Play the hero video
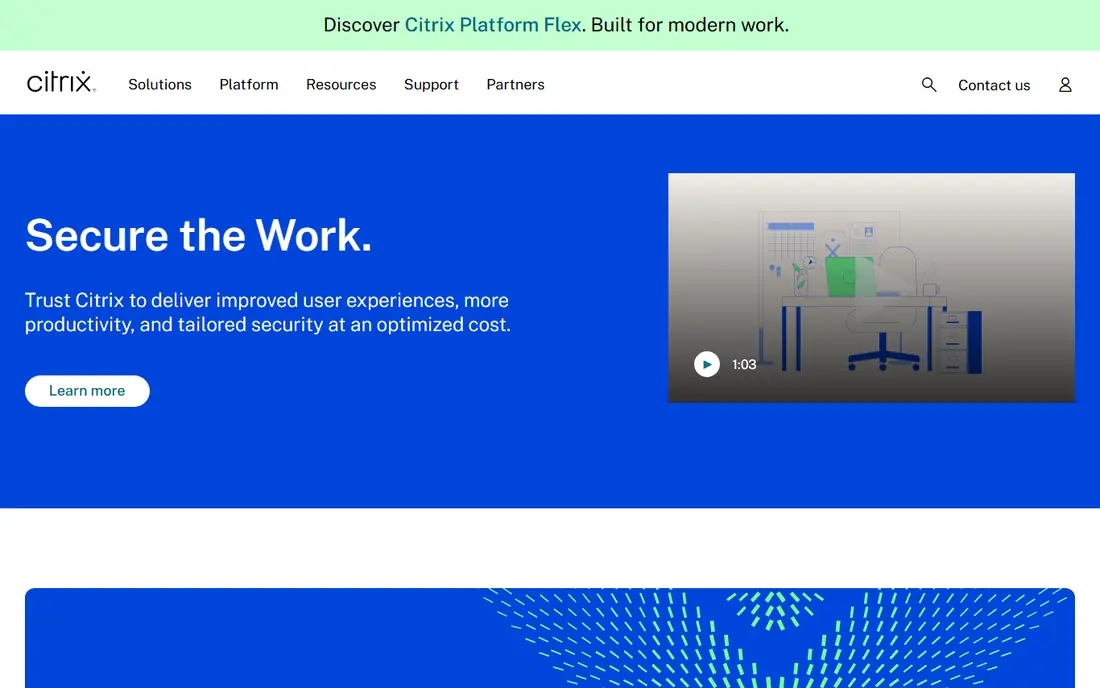 point(706,364)
